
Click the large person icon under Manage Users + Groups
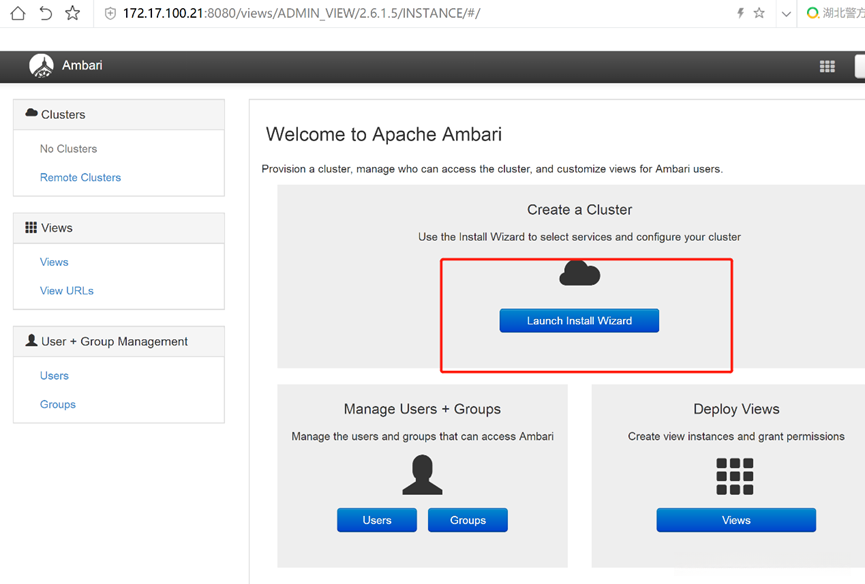coord(422,475)
